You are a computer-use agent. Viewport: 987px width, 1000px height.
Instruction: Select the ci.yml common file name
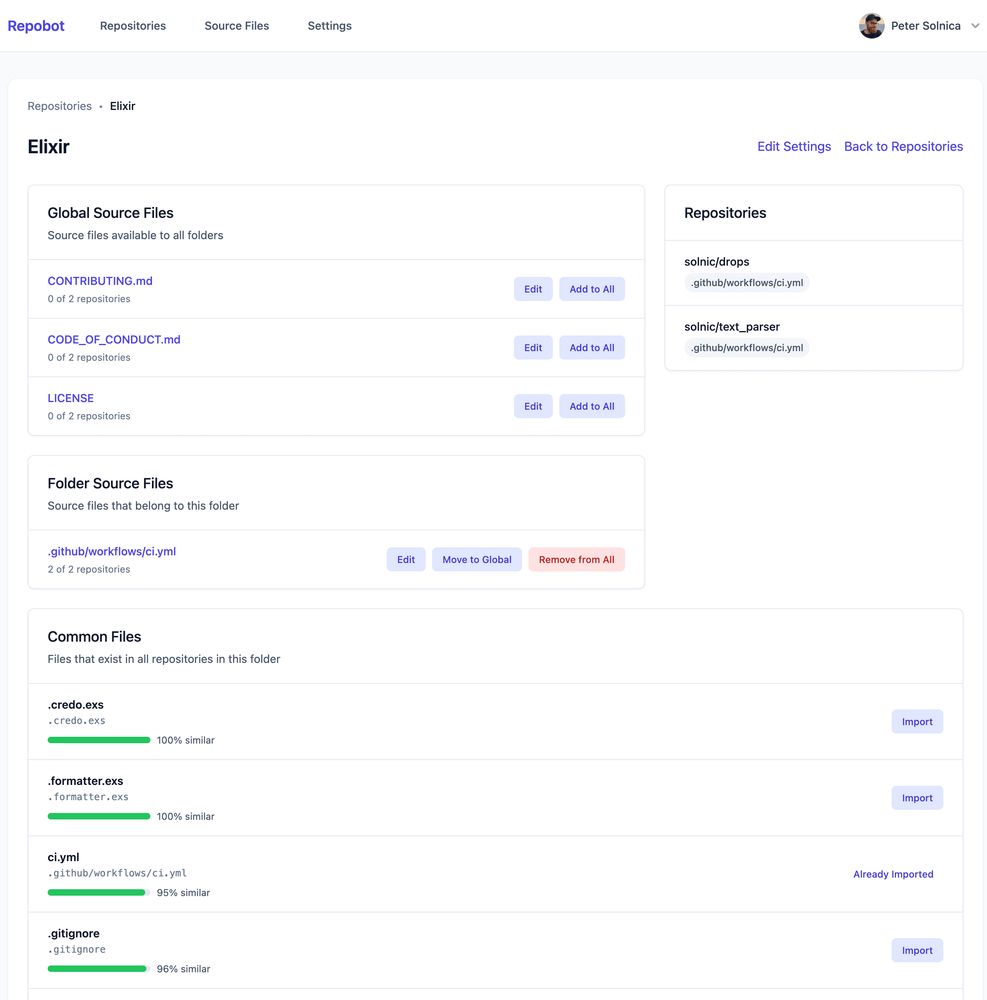click(63, 857)
